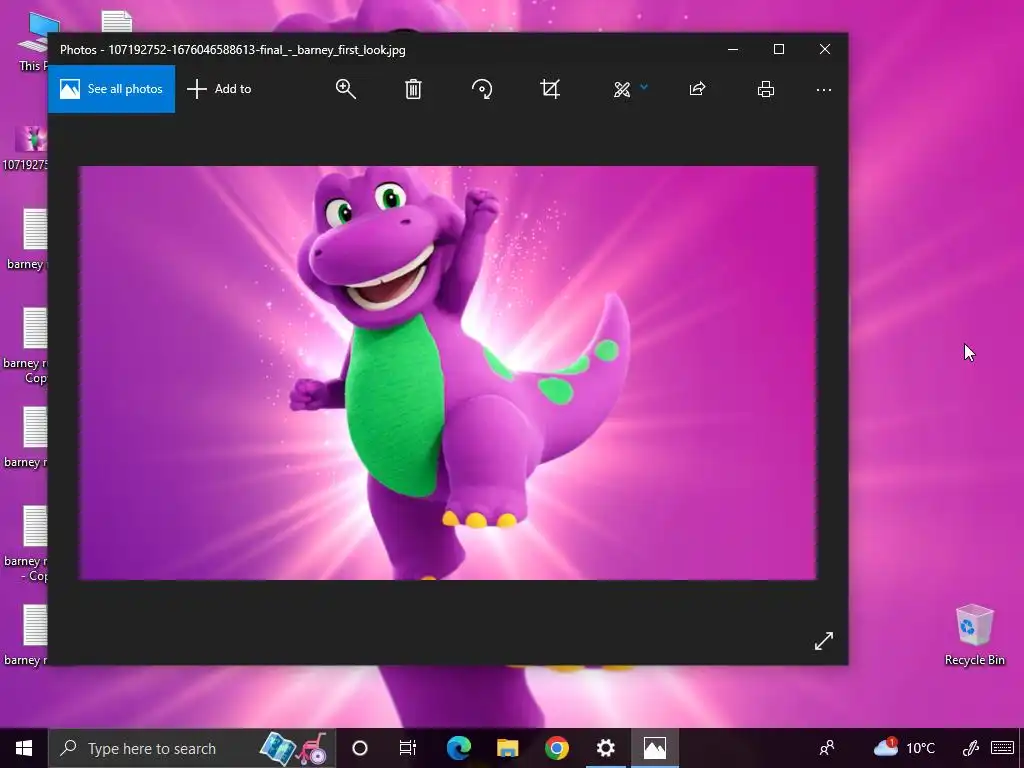Open the Crop tool
Screen dimensions: 1024x768
coord(550,89)
